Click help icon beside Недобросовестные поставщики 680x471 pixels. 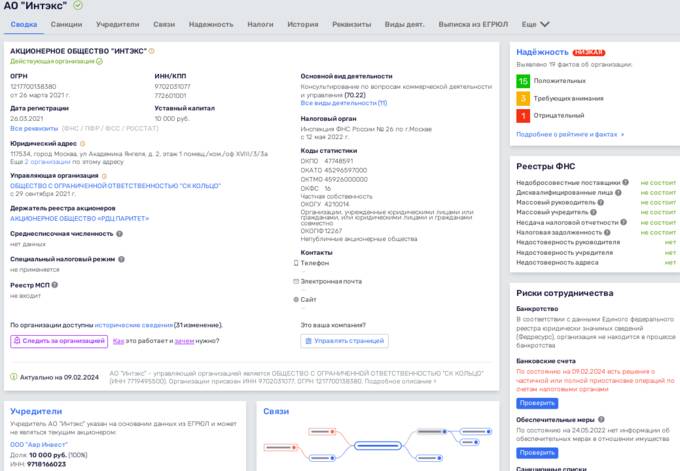point(626,183)
